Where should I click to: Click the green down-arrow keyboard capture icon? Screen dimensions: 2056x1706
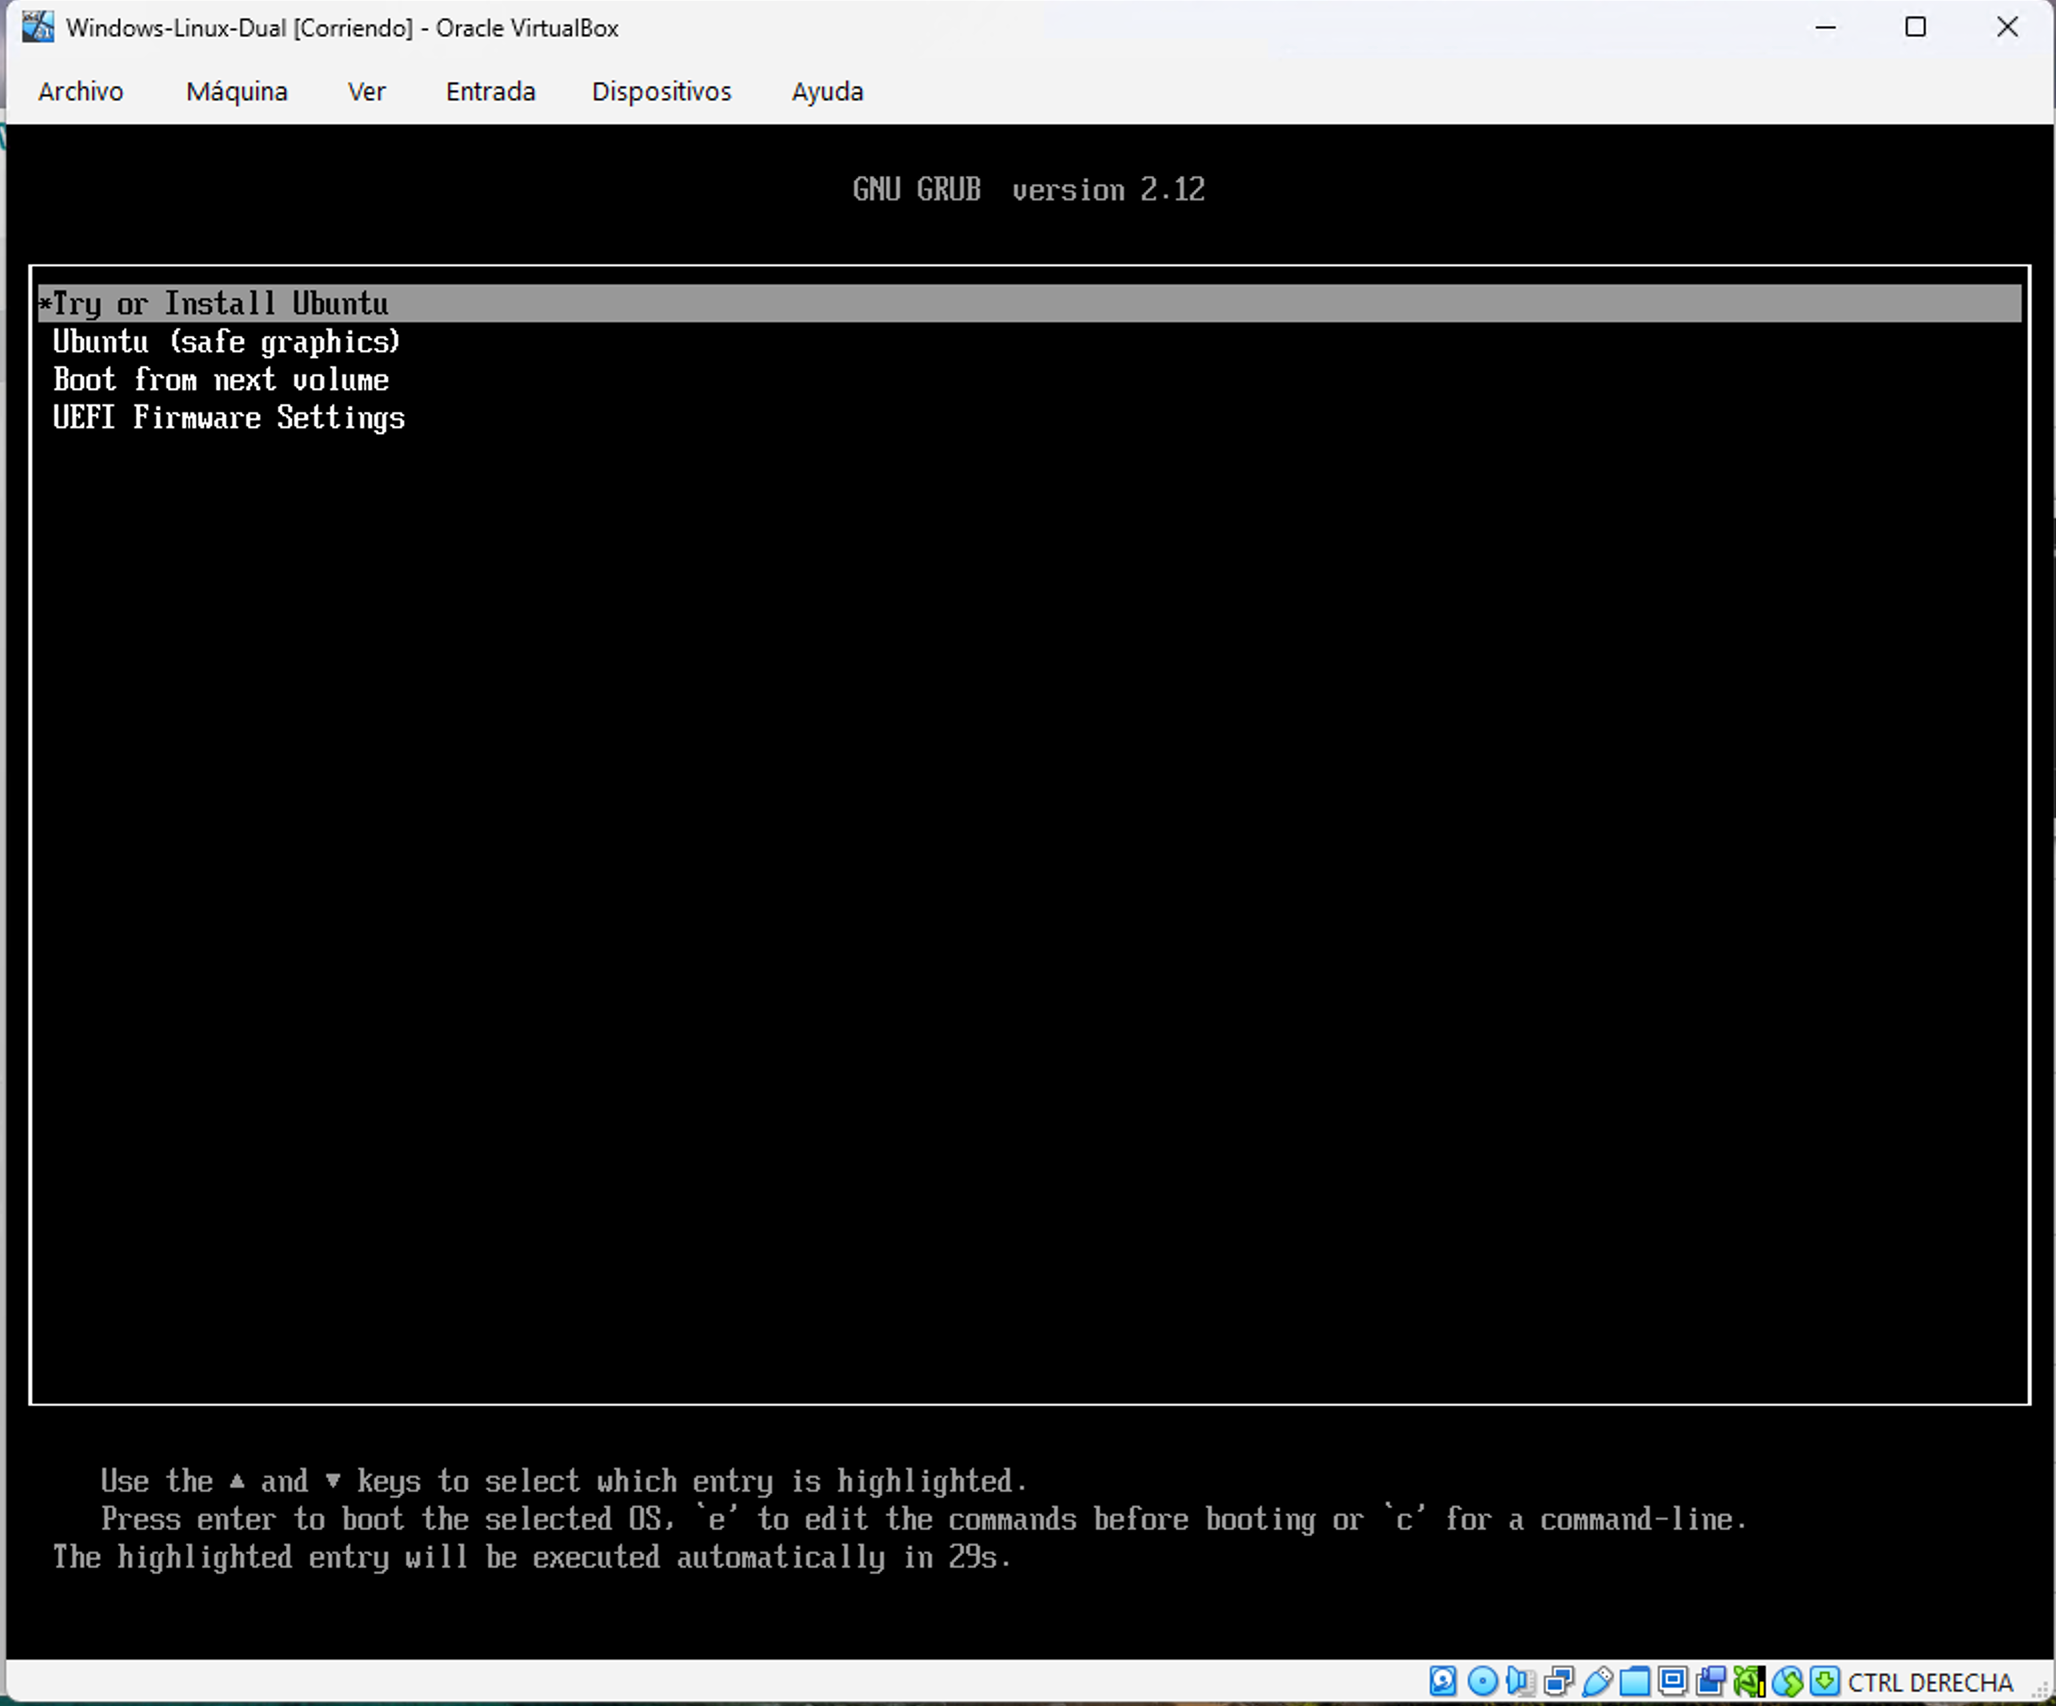[x=1825, y=1680]
